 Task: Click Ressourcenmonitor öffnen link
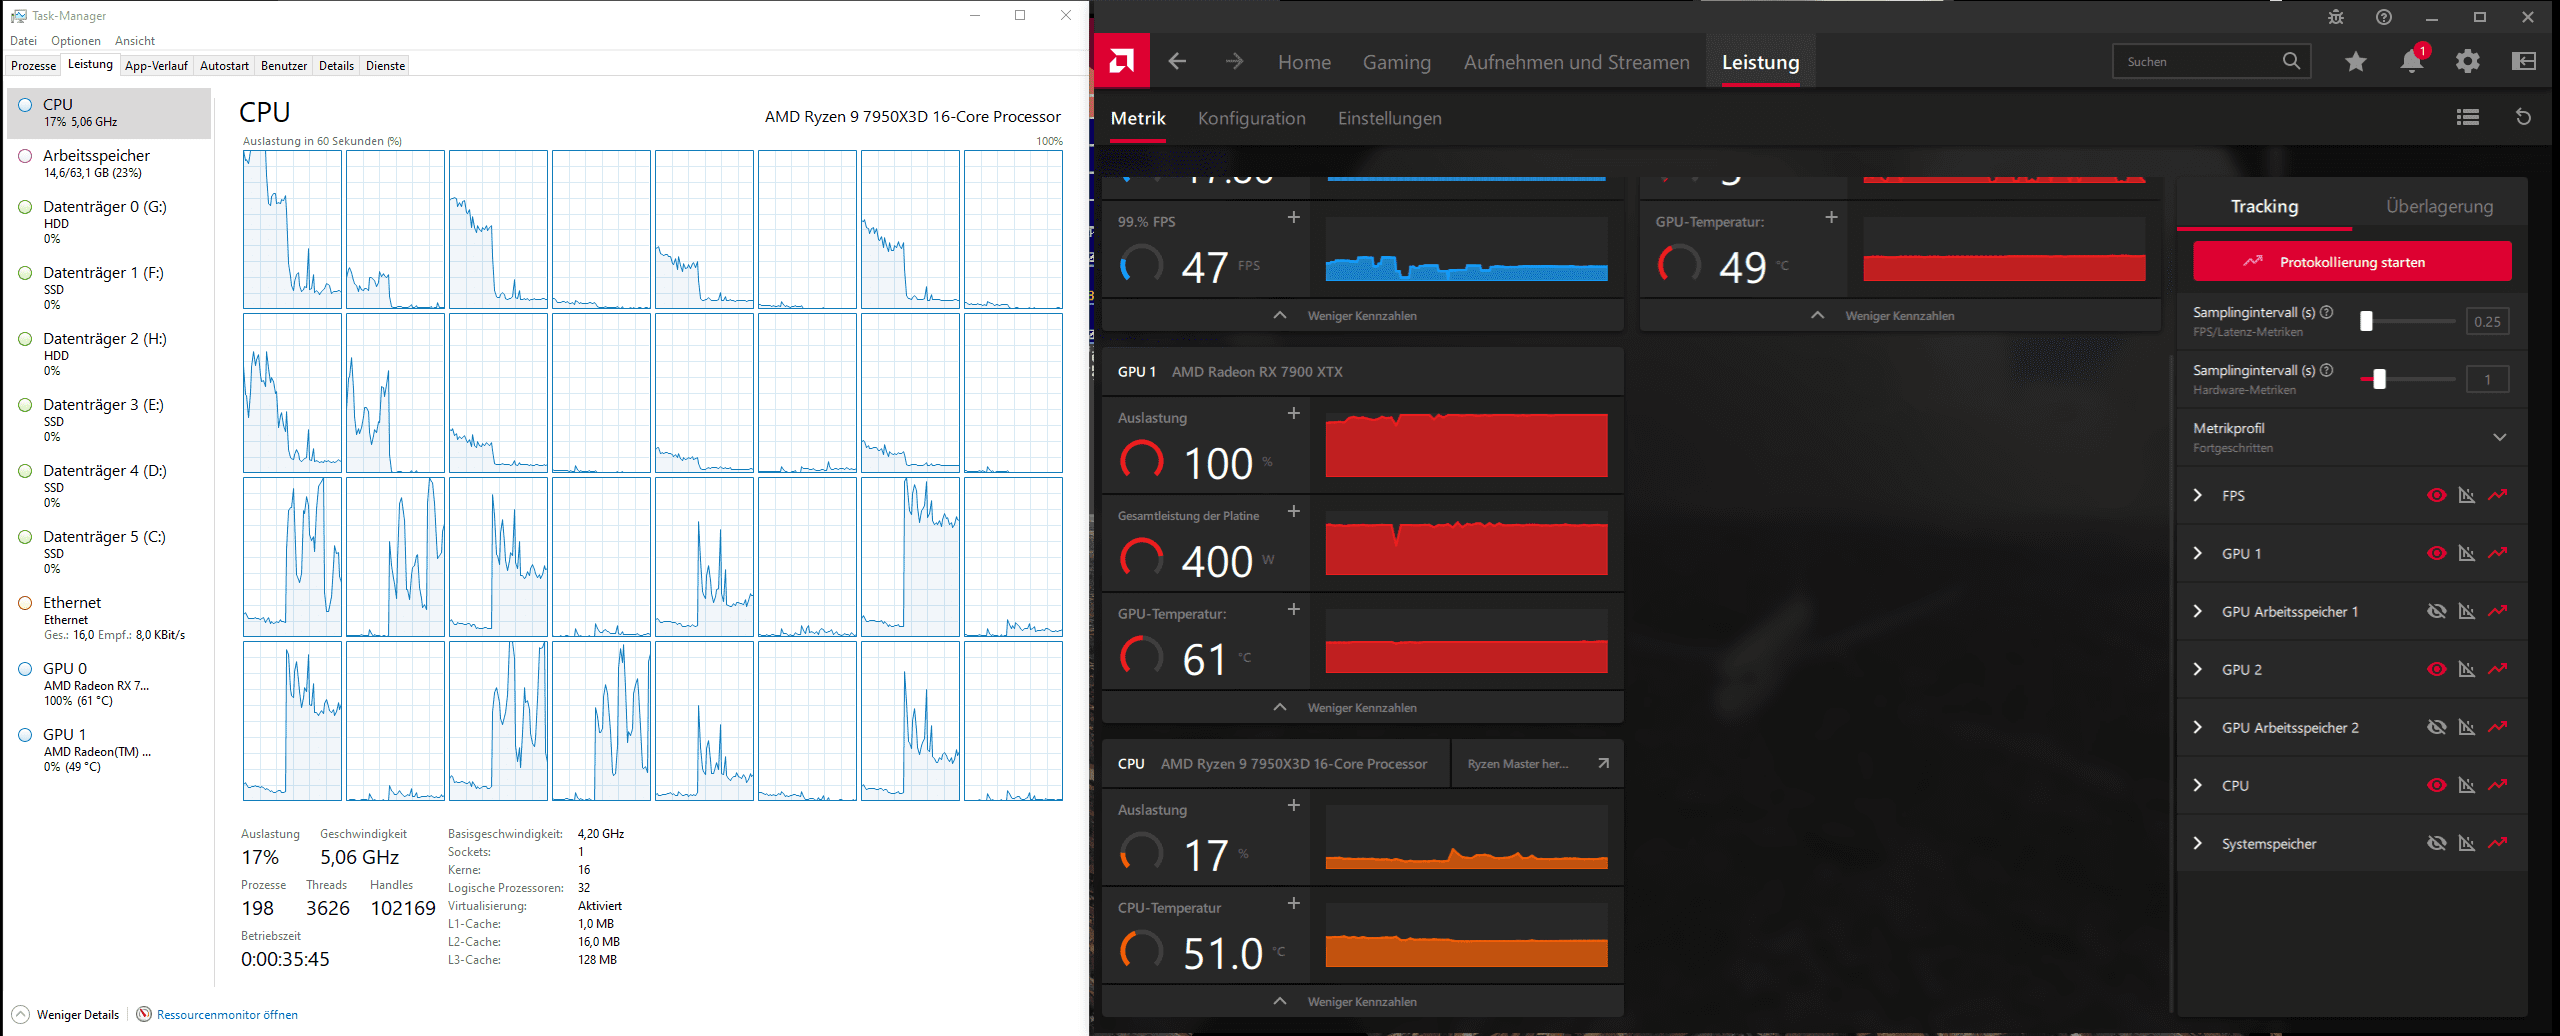(227, 1014)
